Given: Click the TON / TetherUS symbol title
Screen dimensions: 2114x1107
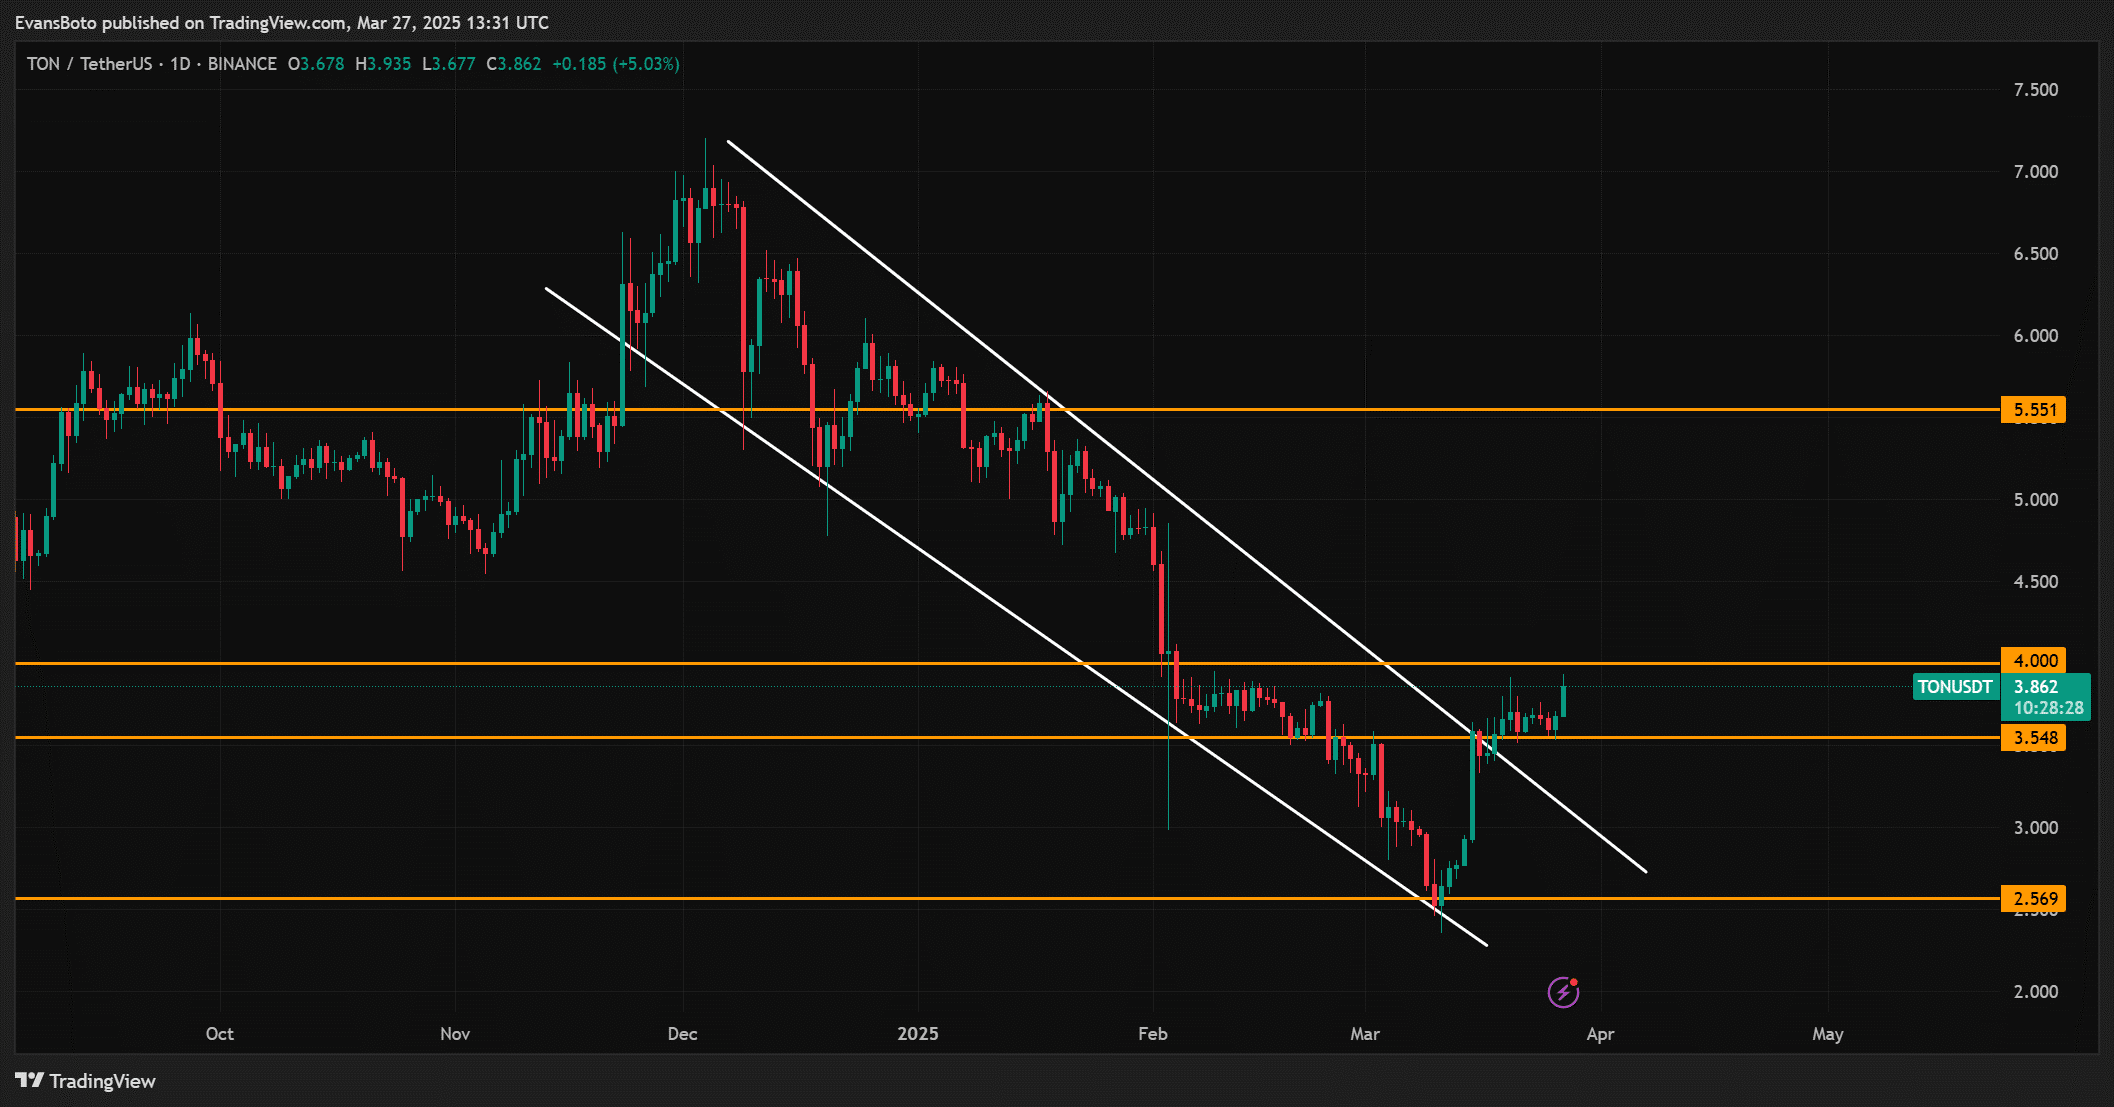Looking at the screenshot, I should pos(89,64).
